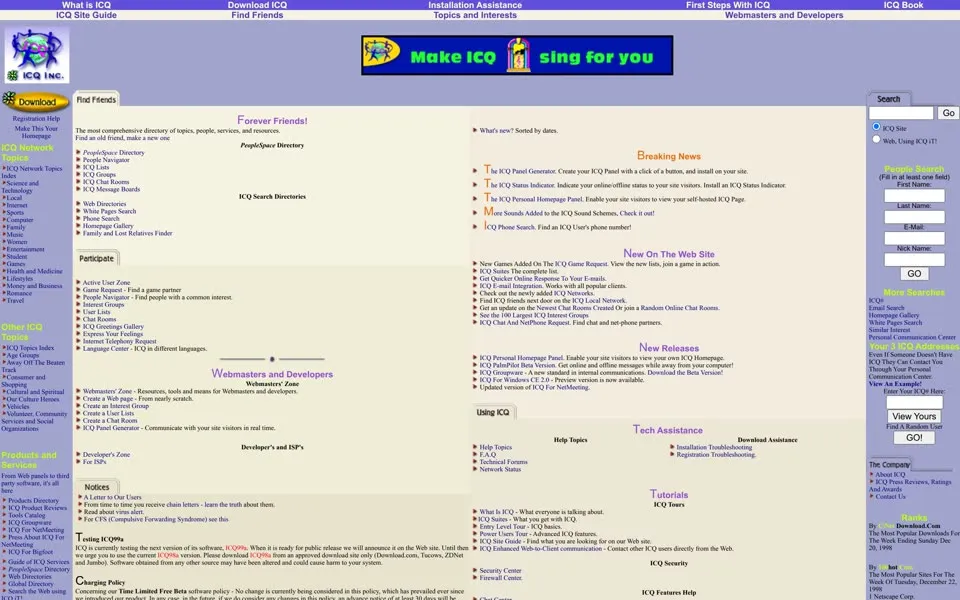Screen dimensions: 960x600
Task: Open Family and Lost Relatives Finder link
Action: (x=127, y=233)
